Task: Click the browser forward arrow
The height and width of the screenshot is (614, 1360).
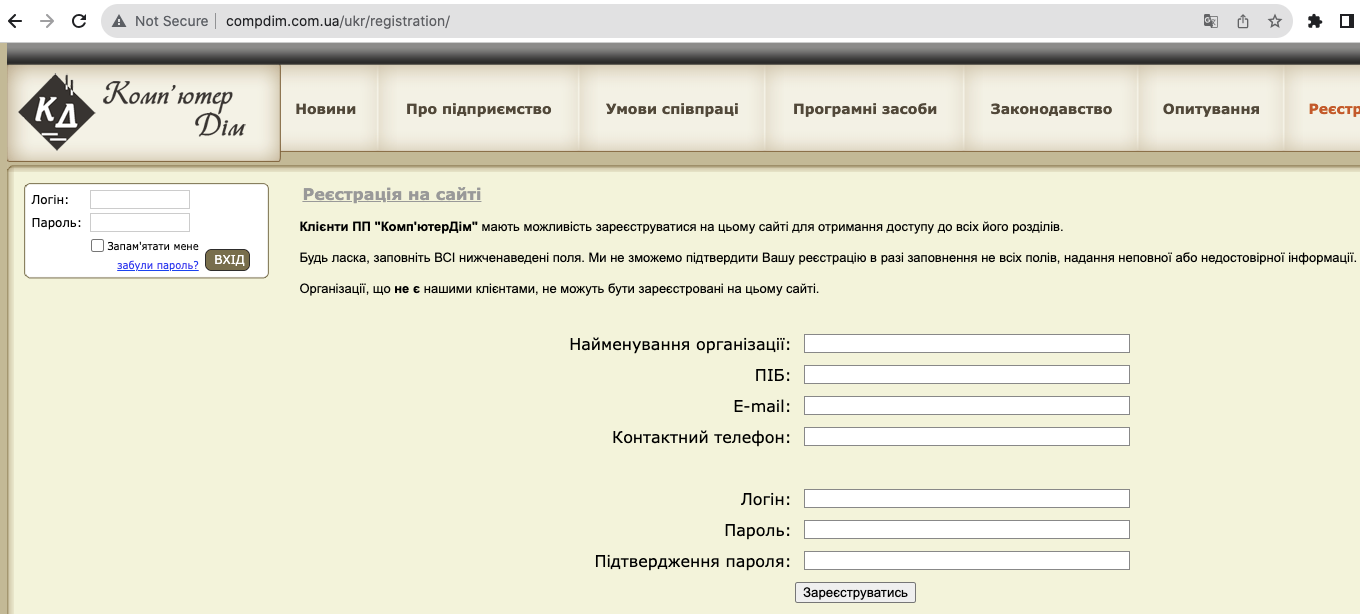Action: pos(46,21)
